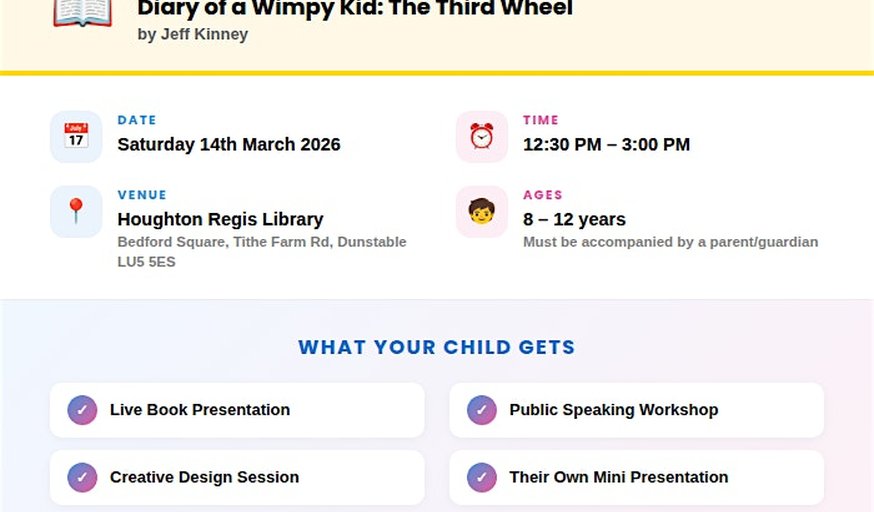874x512 pixels.
Task: Click the Houghton Regis Library venue name
Action: (x=220, y=219)
